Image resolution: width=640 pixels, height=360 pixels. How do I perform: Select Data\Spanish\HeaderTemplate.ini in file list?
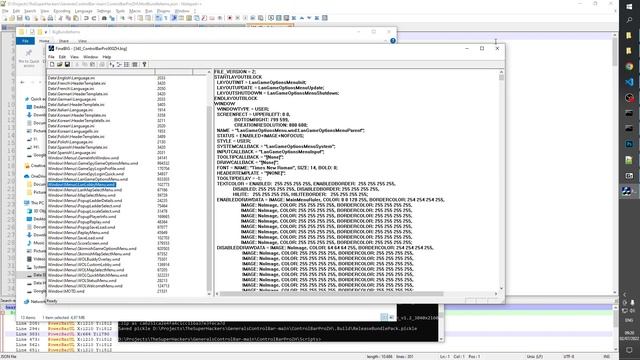click(78, 147)
